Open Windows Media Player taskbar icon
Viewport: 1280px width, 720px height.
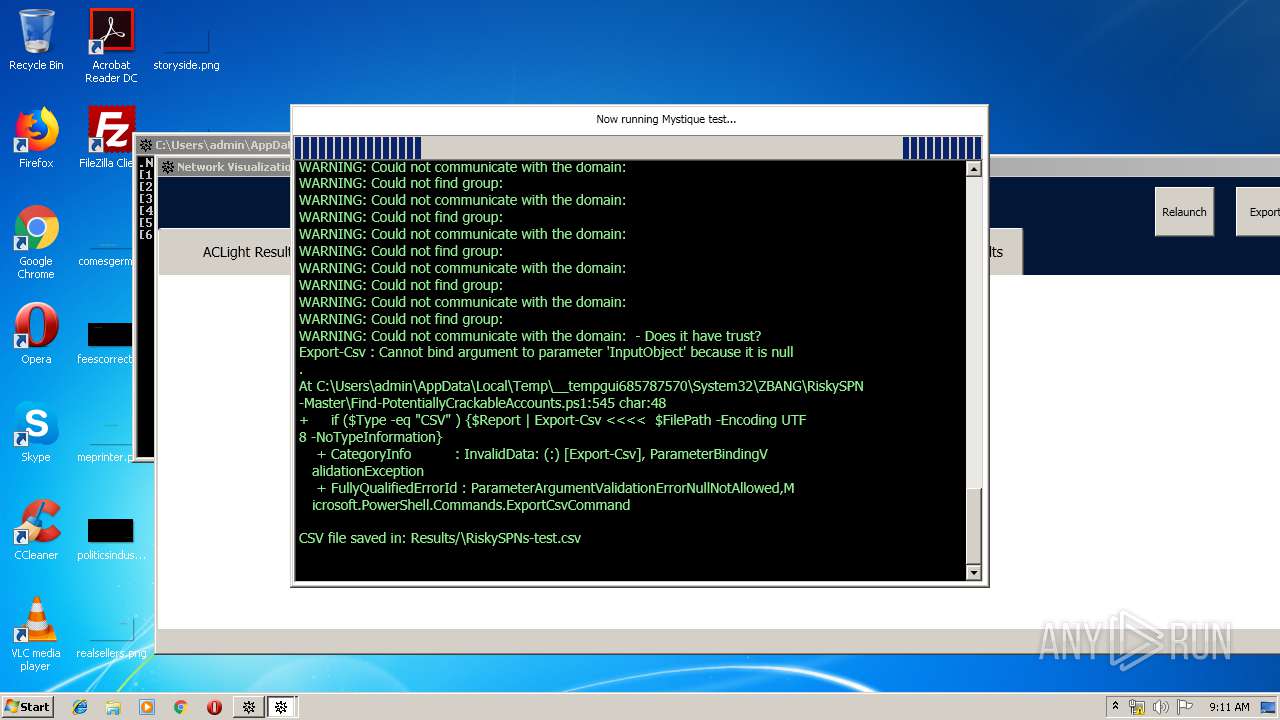click(147, 707)
